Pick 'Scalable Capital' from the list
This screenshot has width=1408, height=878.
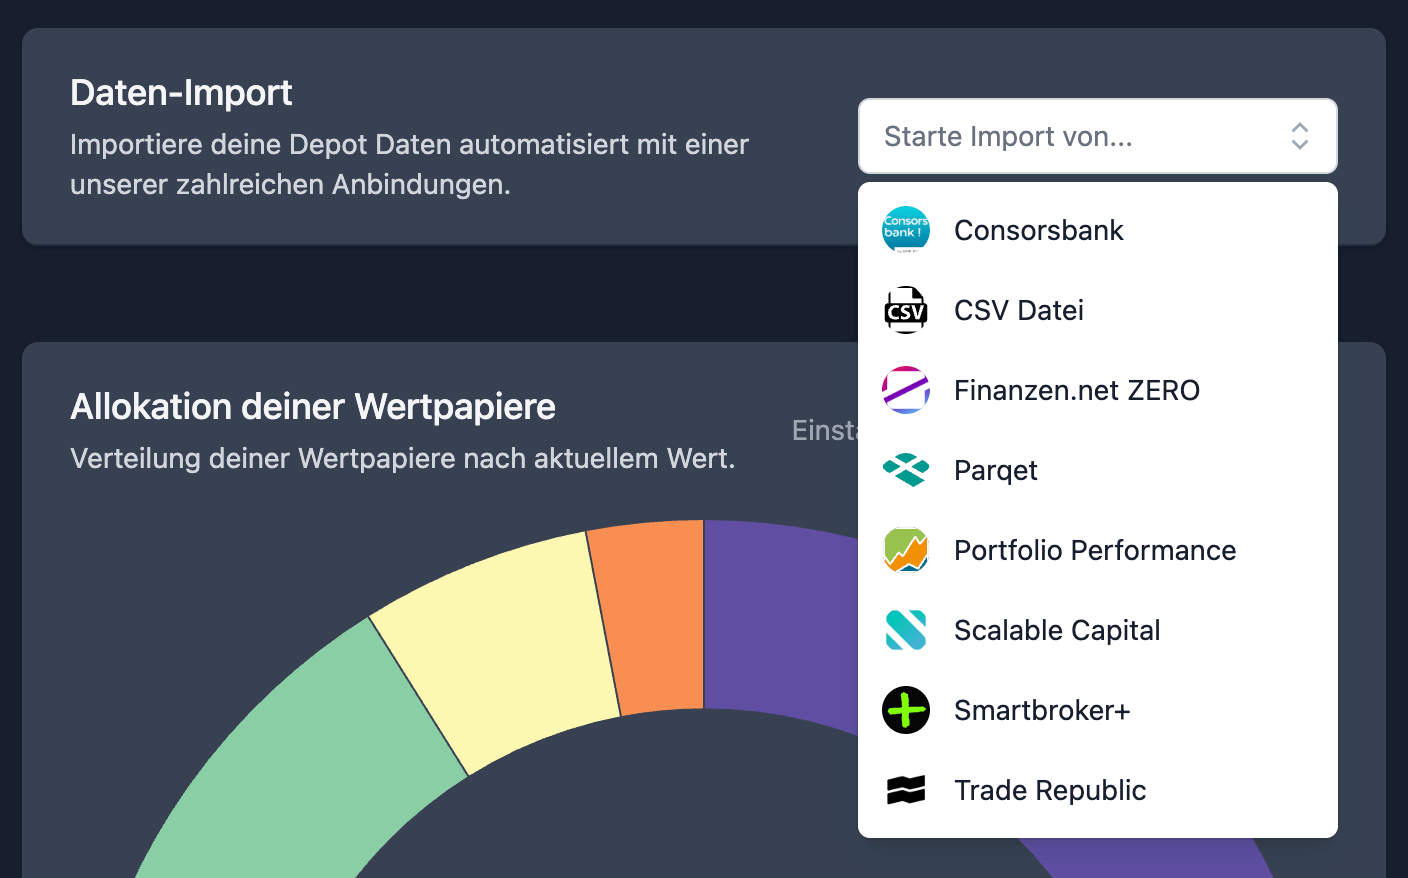pos(1057,630)
